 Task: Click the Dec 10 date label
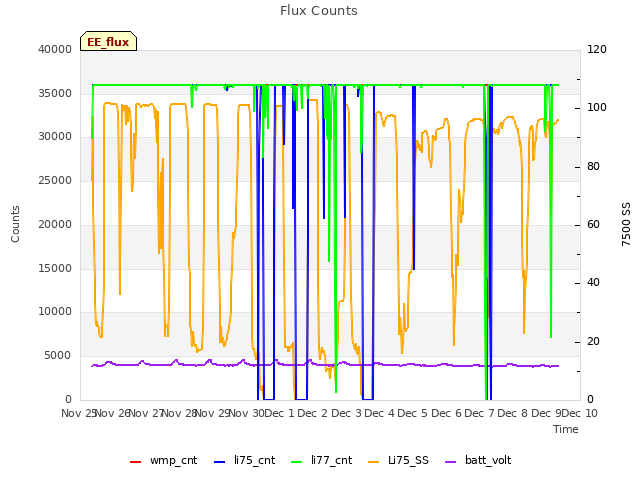pyautogui.click(x=580, y=413)
